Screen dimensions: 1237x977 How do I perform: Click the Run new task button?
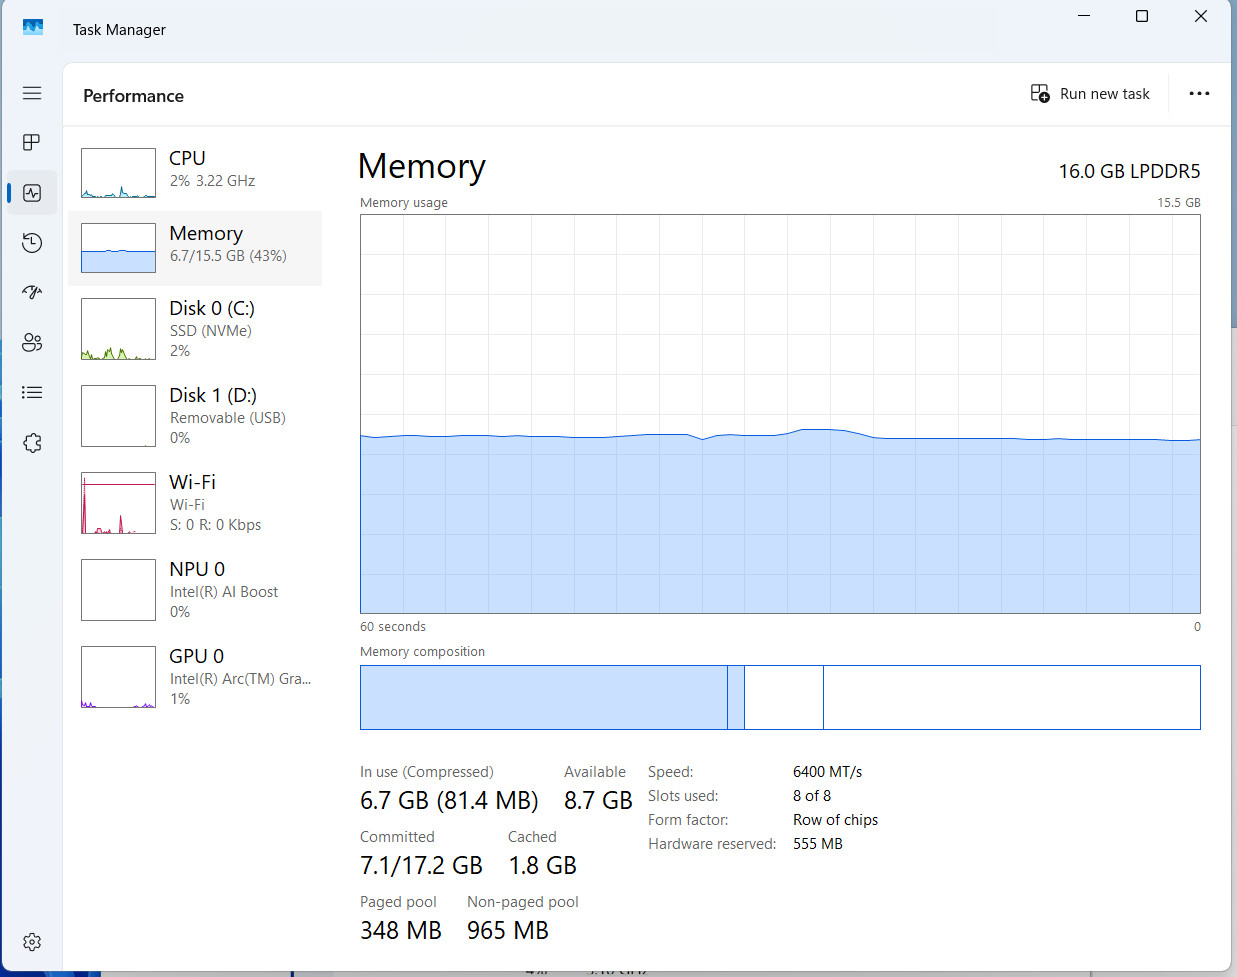[x=1090, y=93]
